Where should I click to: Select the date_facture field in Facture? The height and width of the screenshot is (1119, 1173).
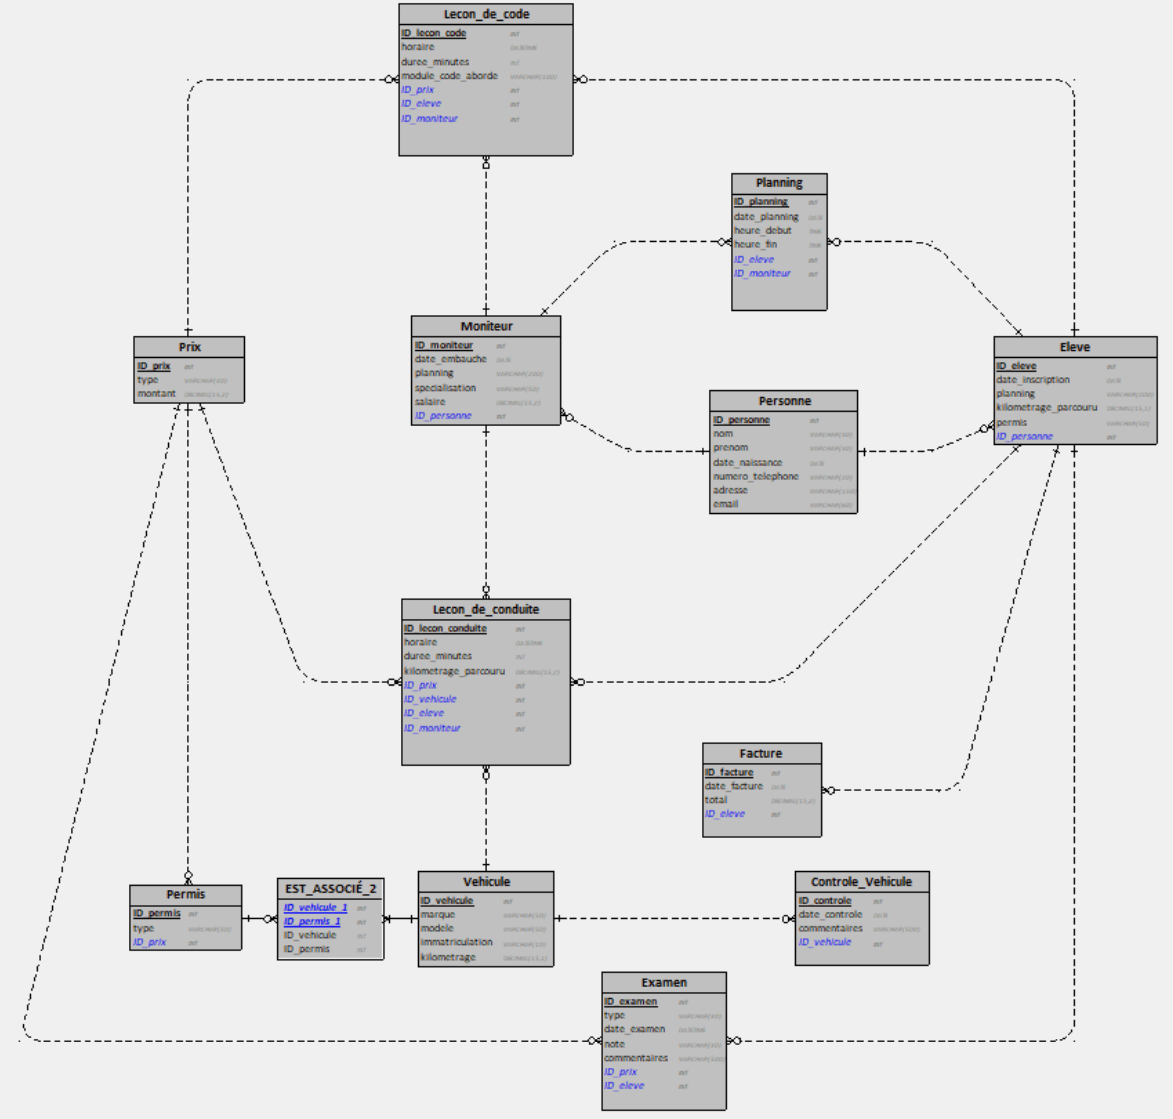click(733, 786)
